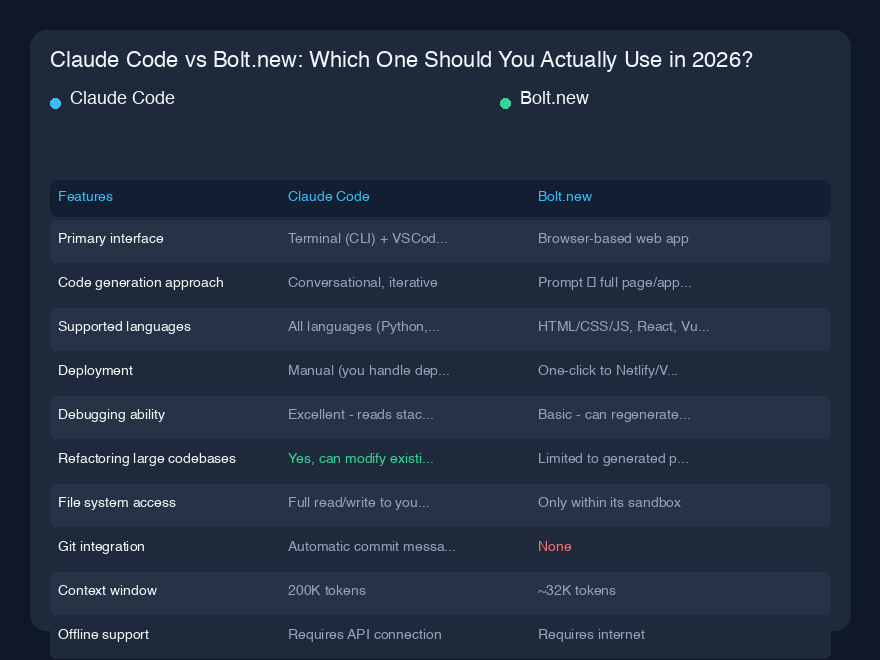
Task: Select the File system access row label
Action: pyautogui.click(x=117, y=502)
